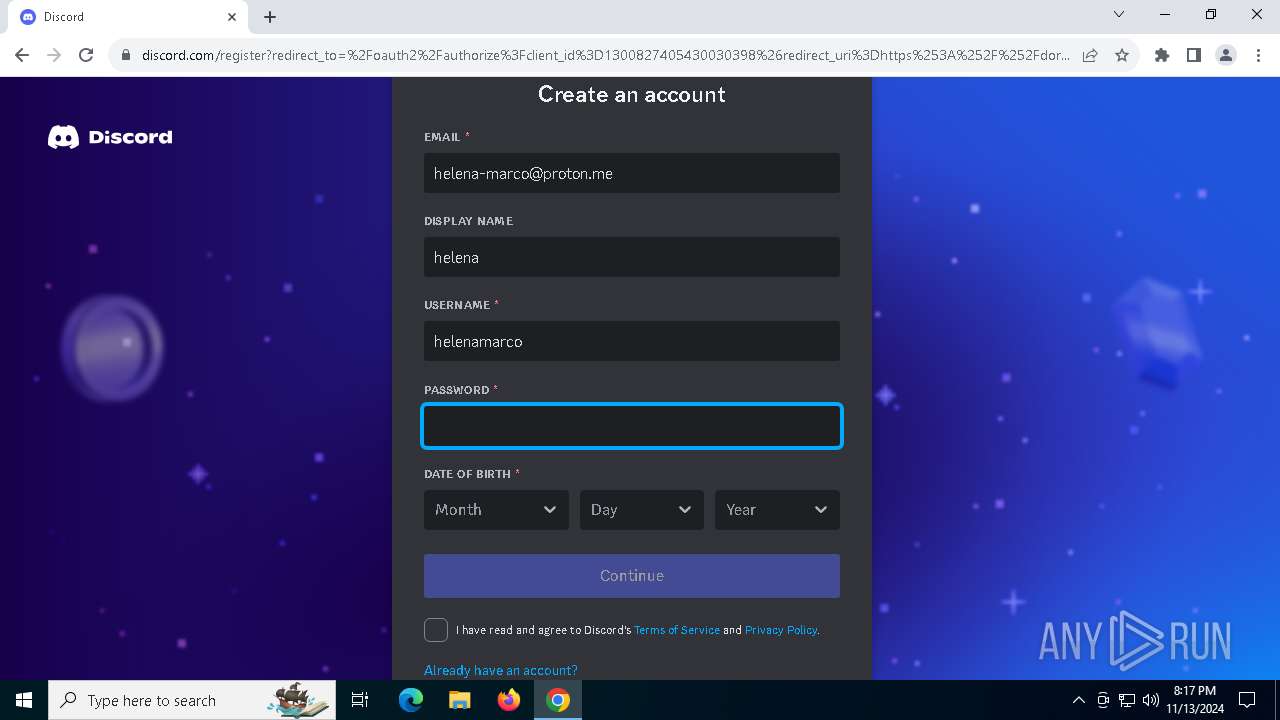Click the volume speaker icon
The image size is (1280, 720).
(x=1151, y=700)
